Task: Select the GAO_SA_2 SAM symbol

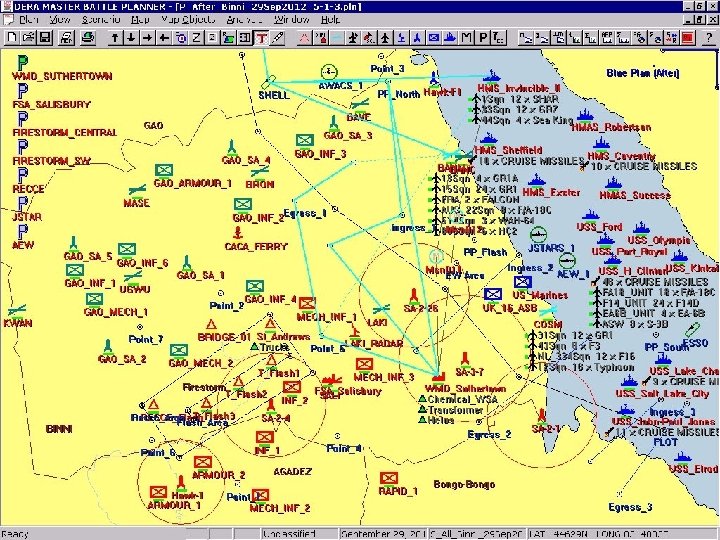Action: 107,347
